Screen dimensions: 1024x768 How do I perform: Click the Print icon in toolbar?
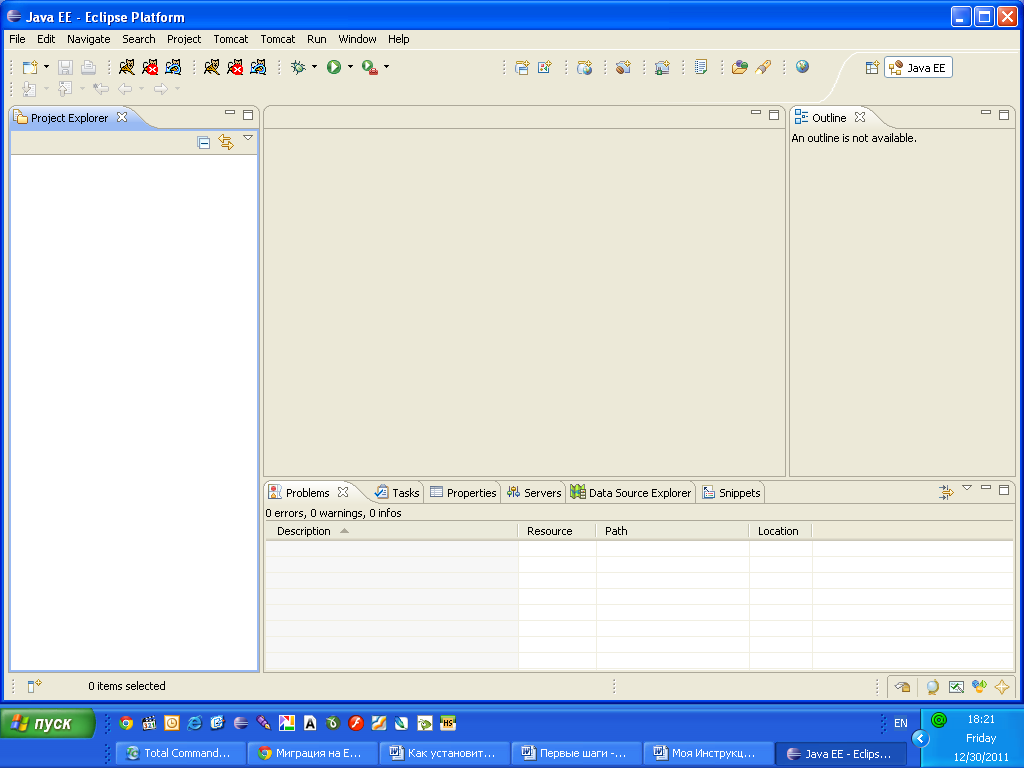point(88,67)
